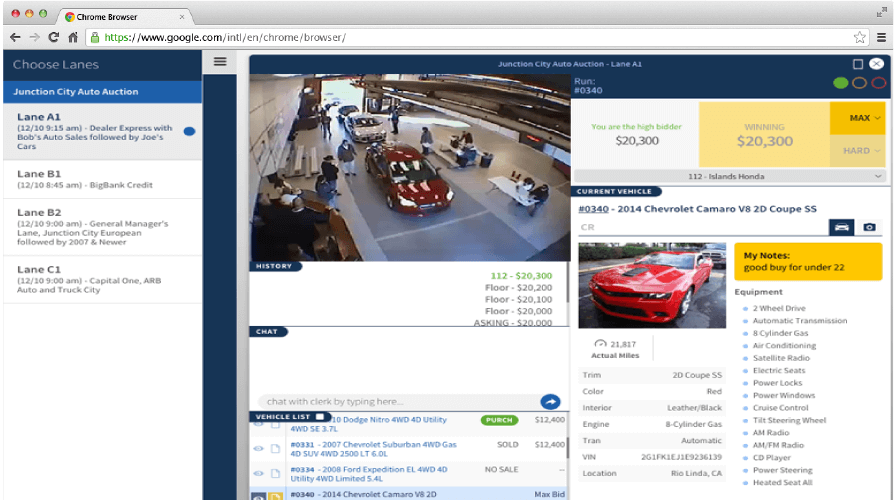Screen dimensions: 894x500
Task: Open run #0340 link in current vehicle
Action: [594, 209]
